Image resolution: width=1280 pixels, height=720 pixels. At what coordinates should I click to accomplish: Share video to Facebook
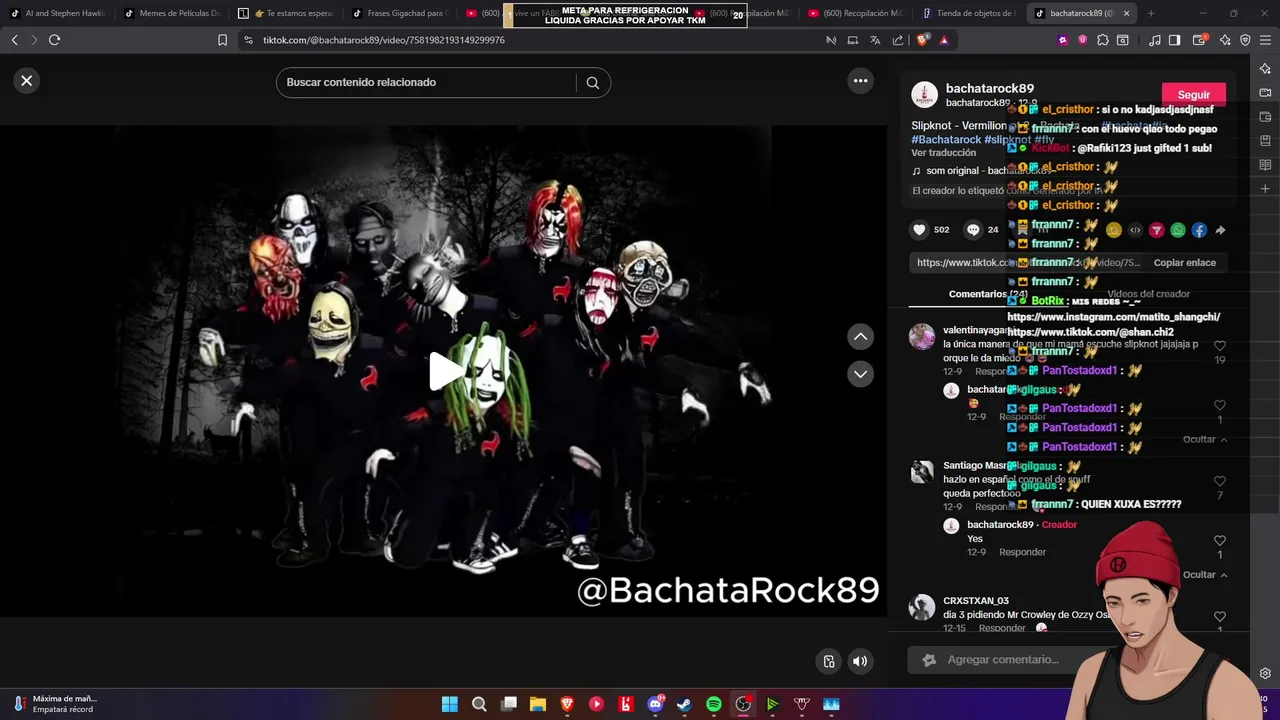[x=1199, y=230]
